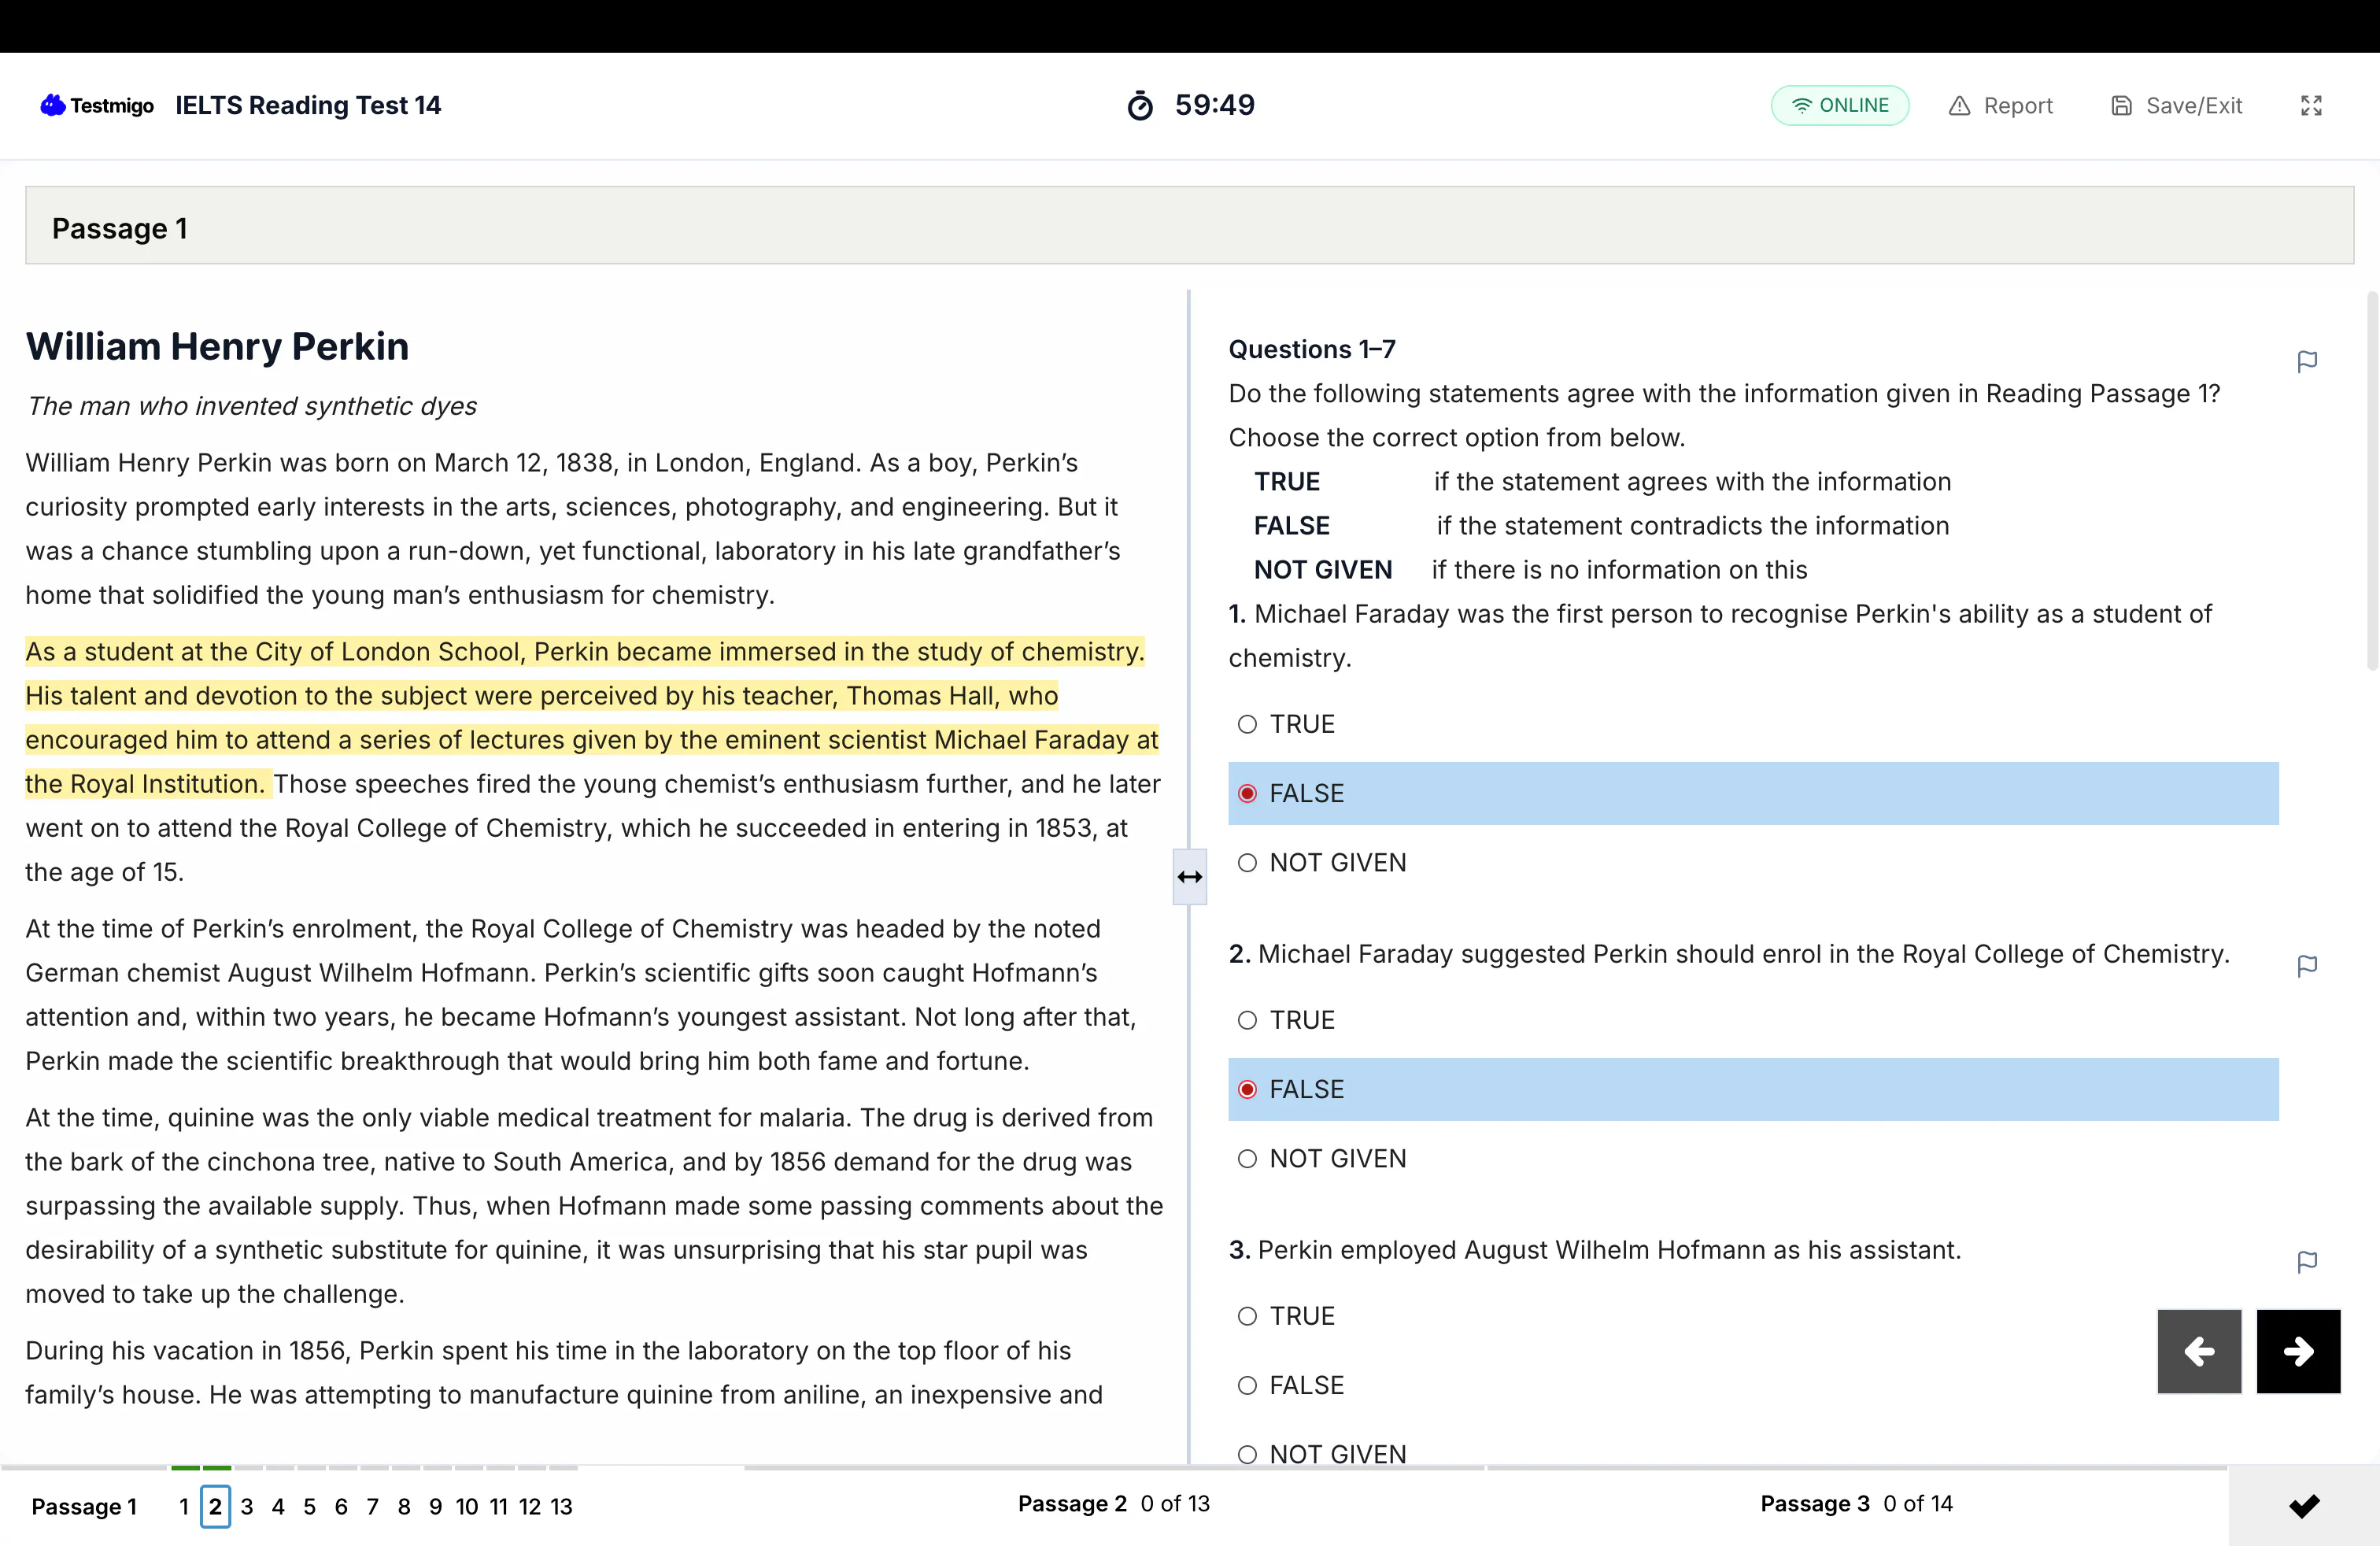Screen dimensions: 2380x1546
Task: Select FALSE for question 3
Action: (1247, 1385)
